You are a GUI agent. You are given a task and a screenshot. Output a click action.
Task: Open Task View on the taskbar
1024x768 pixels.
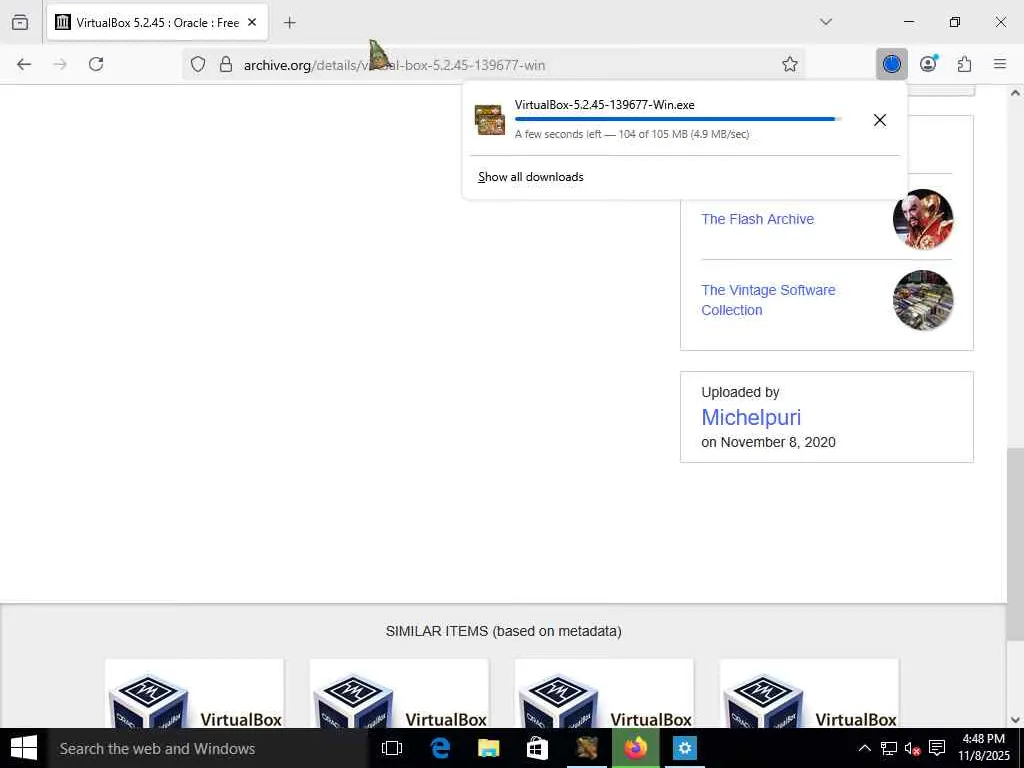tap(392, 748)
